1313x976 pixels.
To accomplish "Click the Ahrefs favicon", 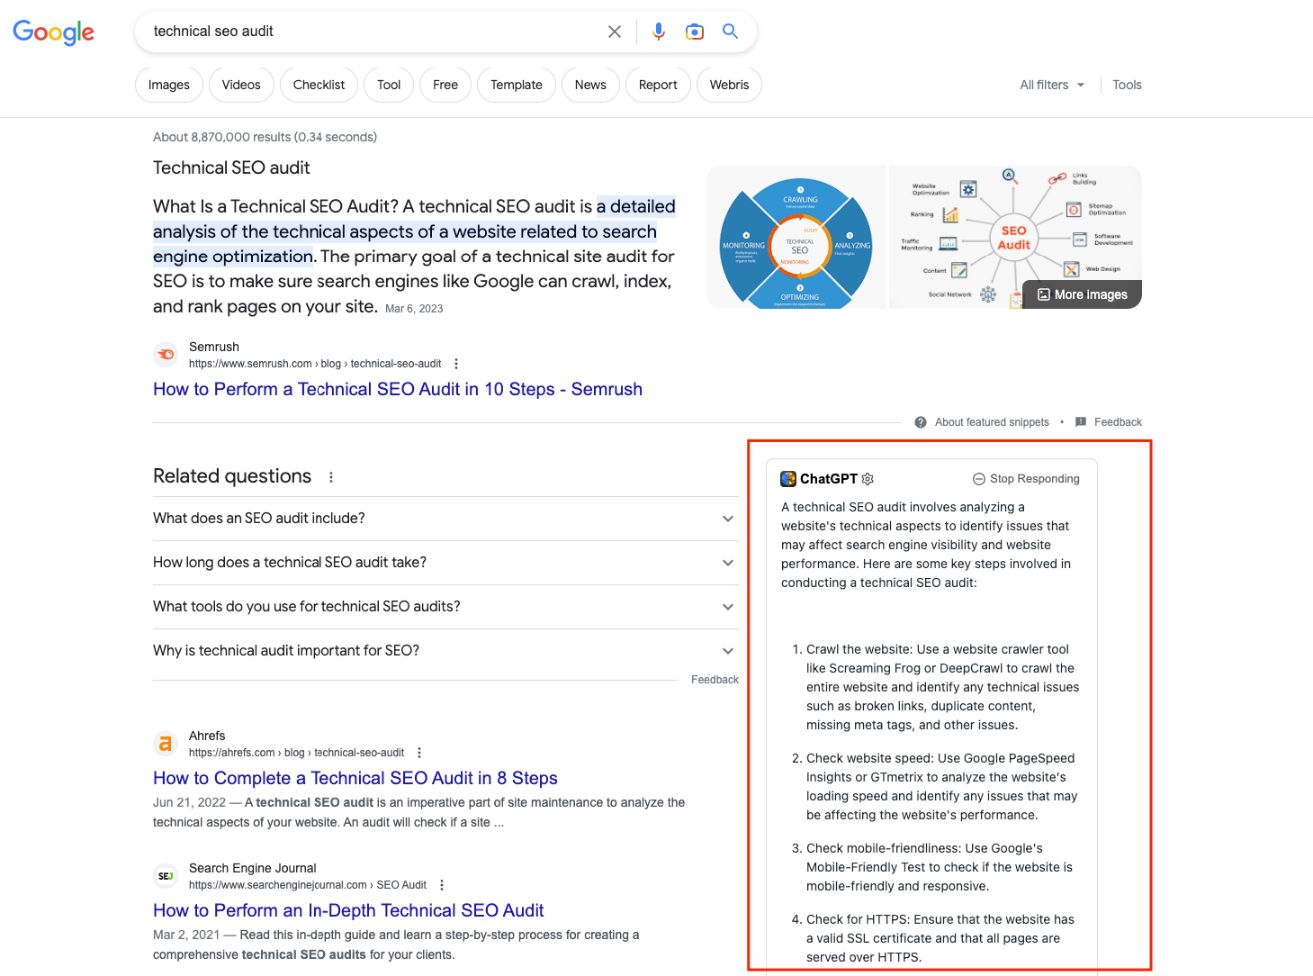I will click(164, 744).
